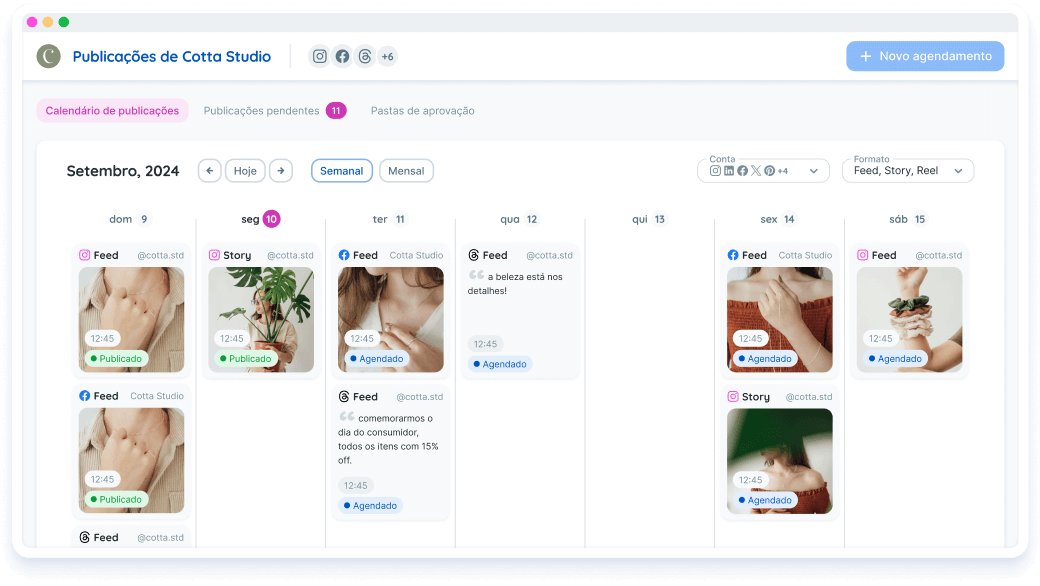The height and width of the screenshot is (586, 1040).
Task: Jump to today with Hoje button
Action: coord(245,171)
